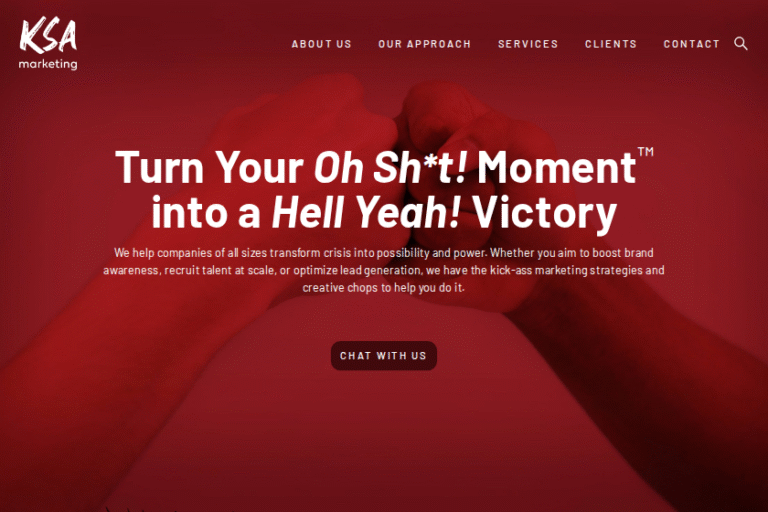This screenshot has width=768, height=512.
Task: Click the right fist in the hero image
Action: point(470,147)
